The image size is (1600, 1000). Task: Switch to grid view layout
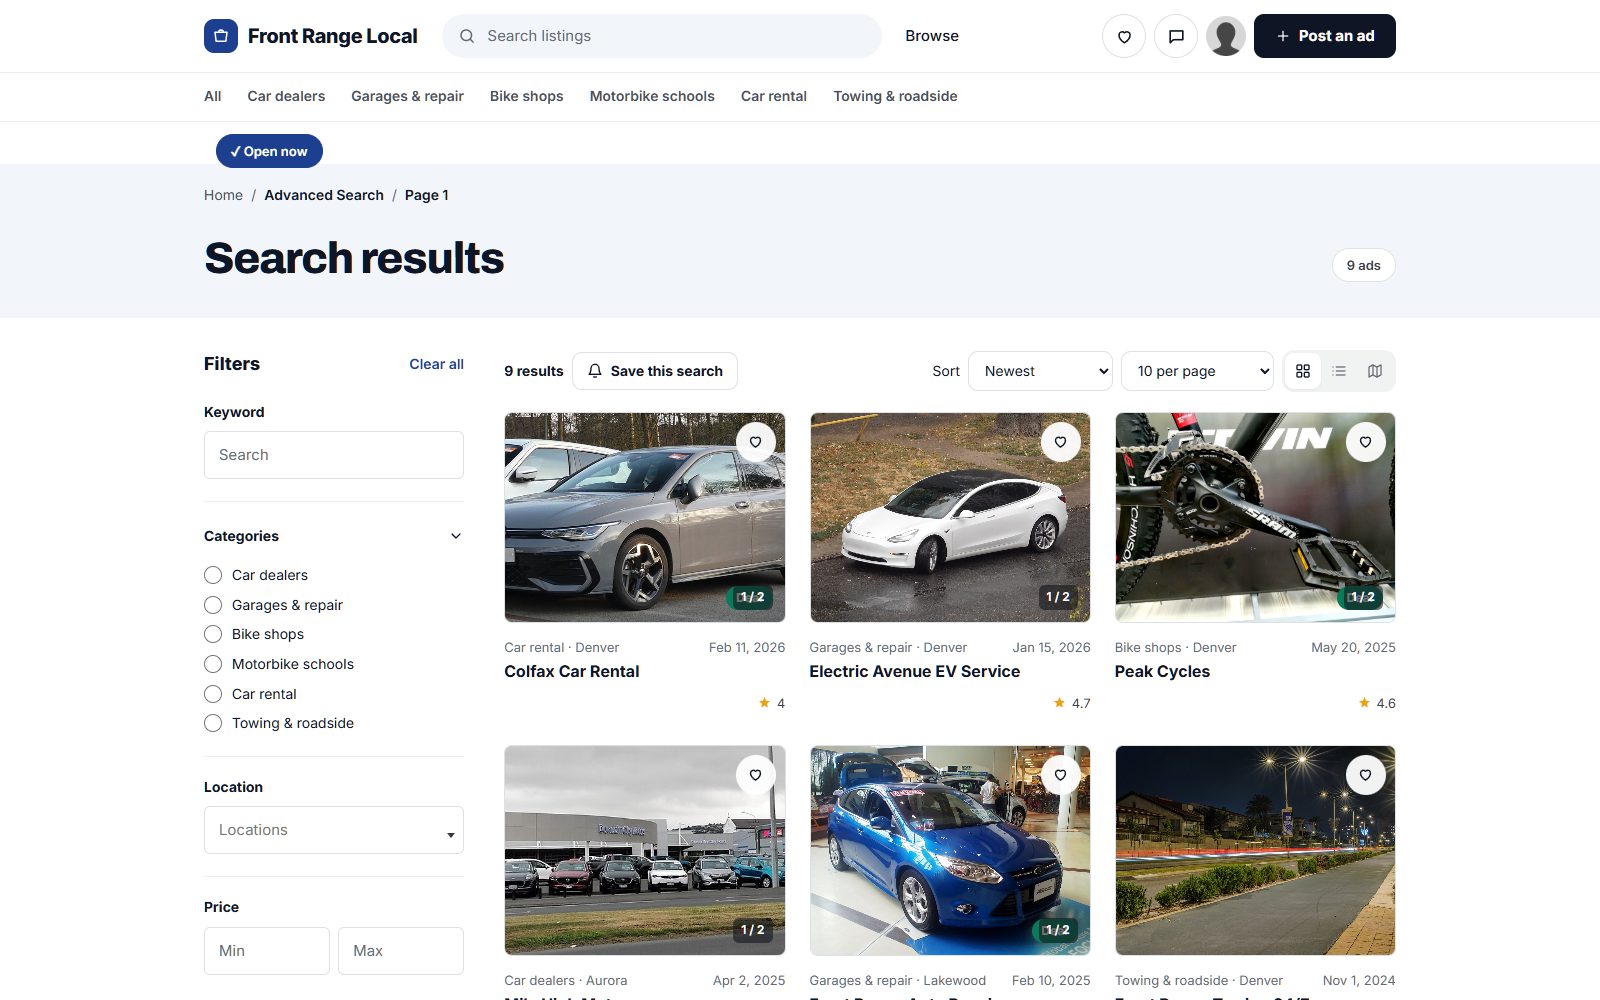(x=1303, y=371)
